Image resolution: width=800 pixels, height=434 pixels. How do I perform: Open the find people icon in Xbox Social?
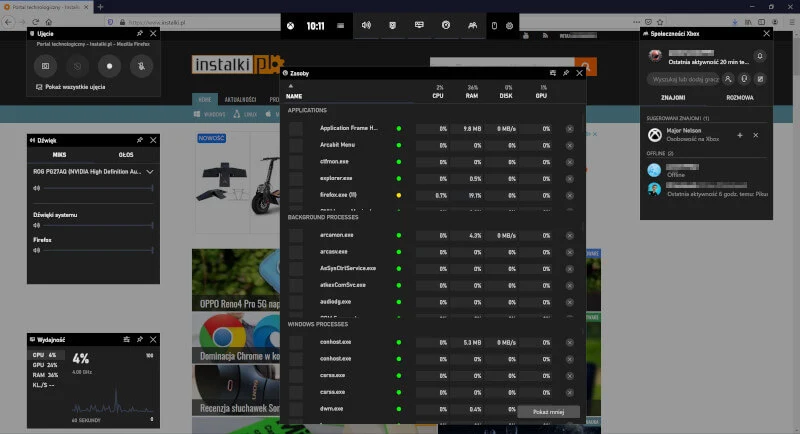coord(728,79)
